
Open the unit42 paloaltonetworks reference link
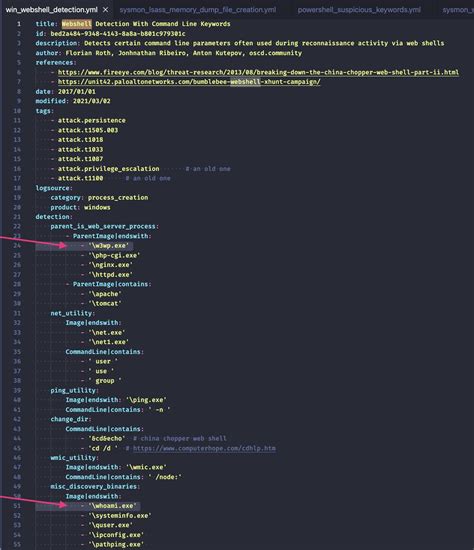(189, 82)
